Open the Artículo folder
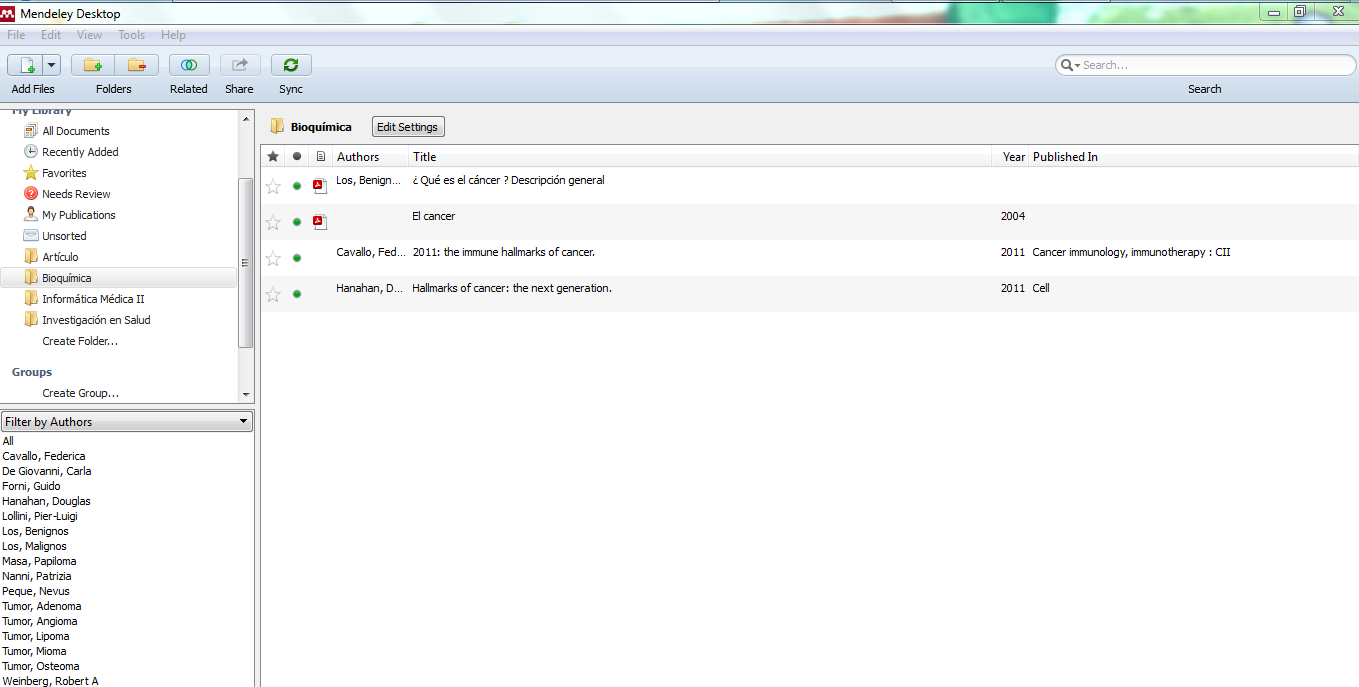Image resolution: width=1359 pixels, height=687 pixels. [x=60, y=257]
